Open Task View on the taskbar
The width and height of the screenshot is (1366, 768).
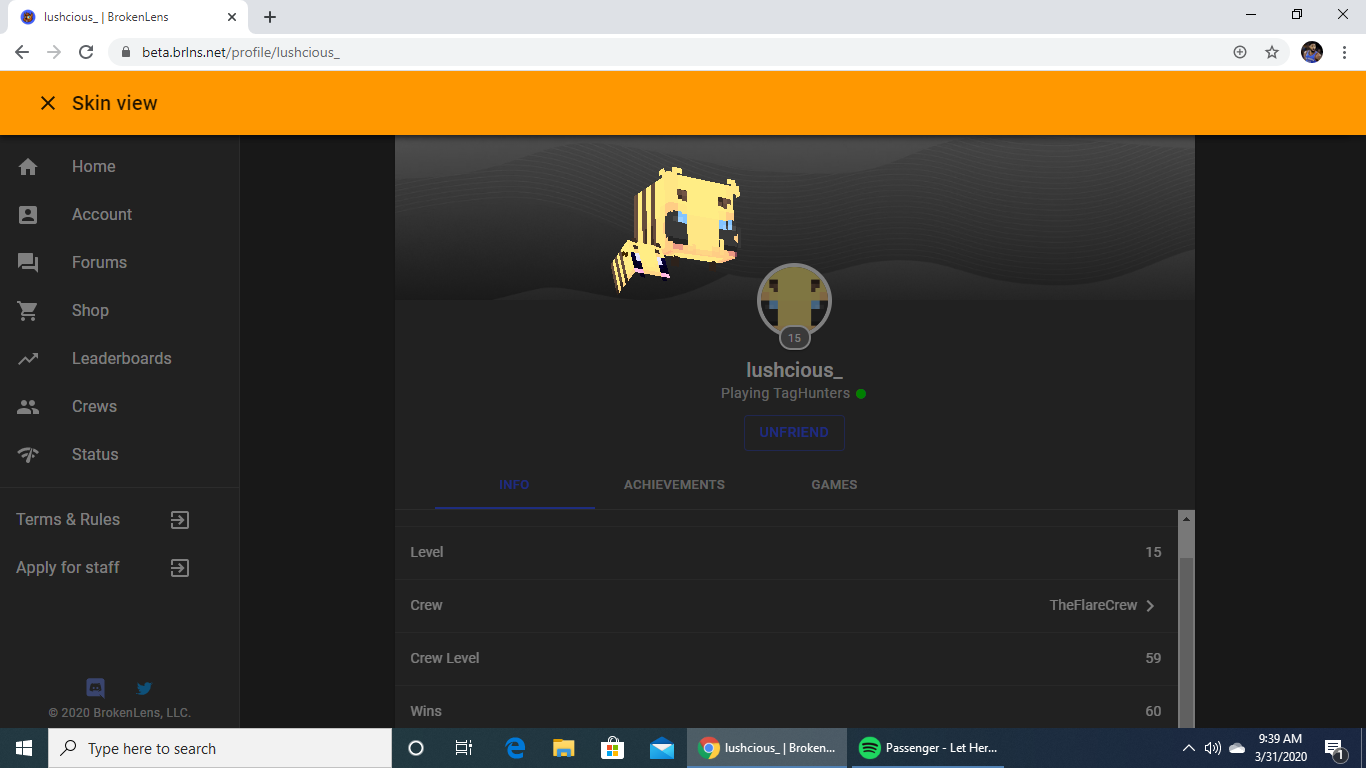pyautogui.click(x=464, y=748)
